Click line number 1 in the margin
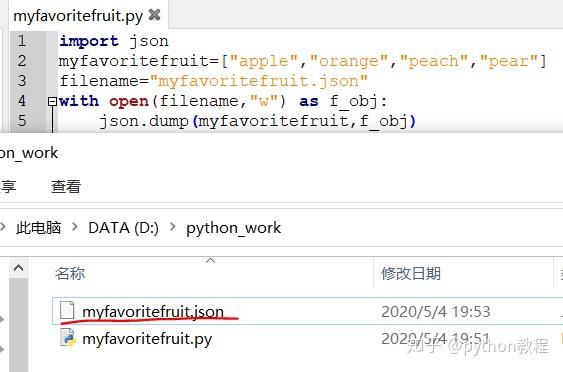Viewport: 563px width, 372px height. [22, 41]
